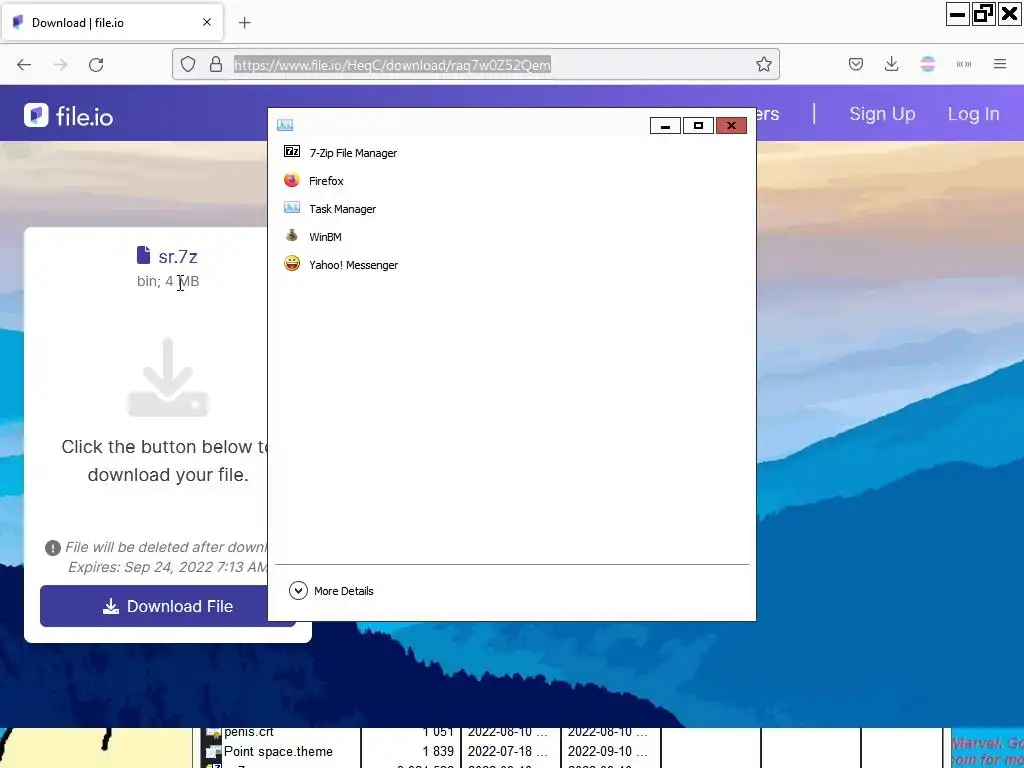Click the 1 839 size cell
This screenshot has height=768, width=1024.
[438, 751]
